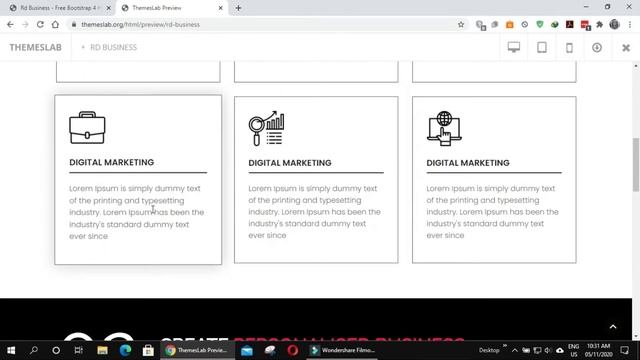Click the magnifier and chart icon
Viewport: 640px width, 360px height.
point(267,128)
